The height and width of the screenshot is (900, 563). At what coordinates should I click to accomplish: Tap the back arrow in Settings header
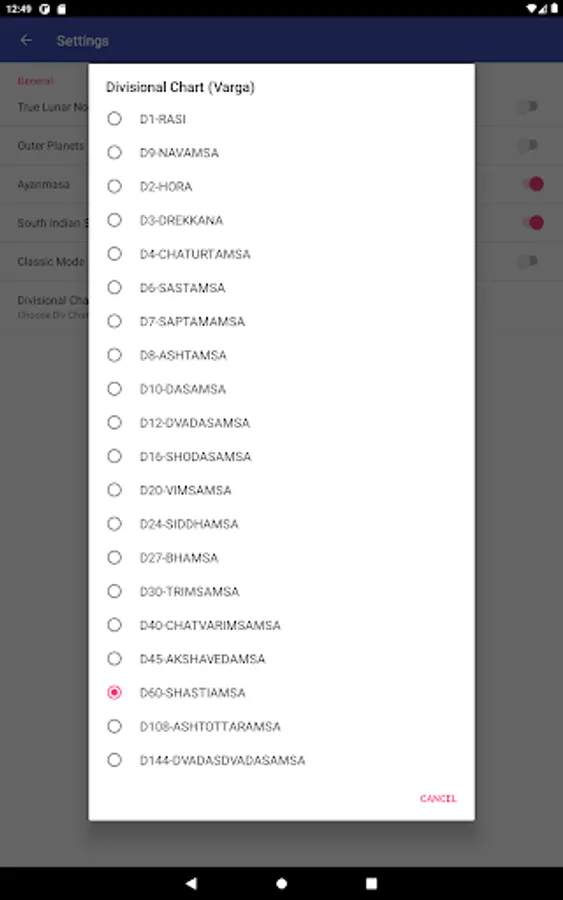26,40
